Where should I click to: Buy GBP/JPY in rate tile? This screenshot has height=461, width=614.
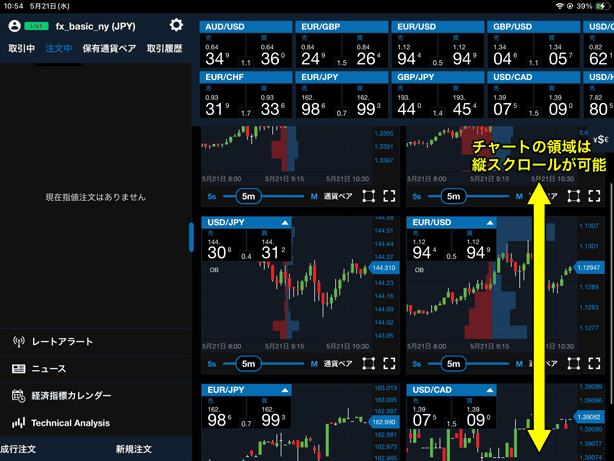tap(460, 101)
